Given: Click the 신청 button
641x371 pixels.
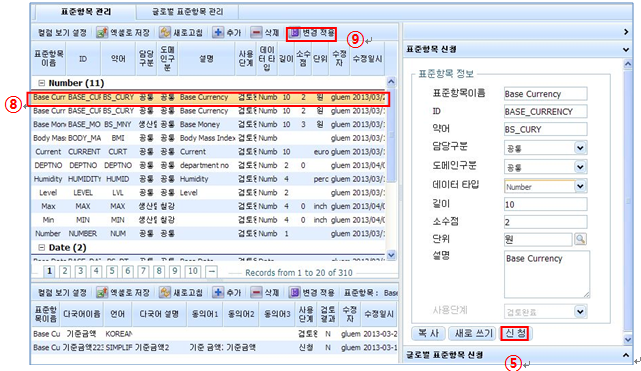Looking at the screenshot, I should (515, 333).
